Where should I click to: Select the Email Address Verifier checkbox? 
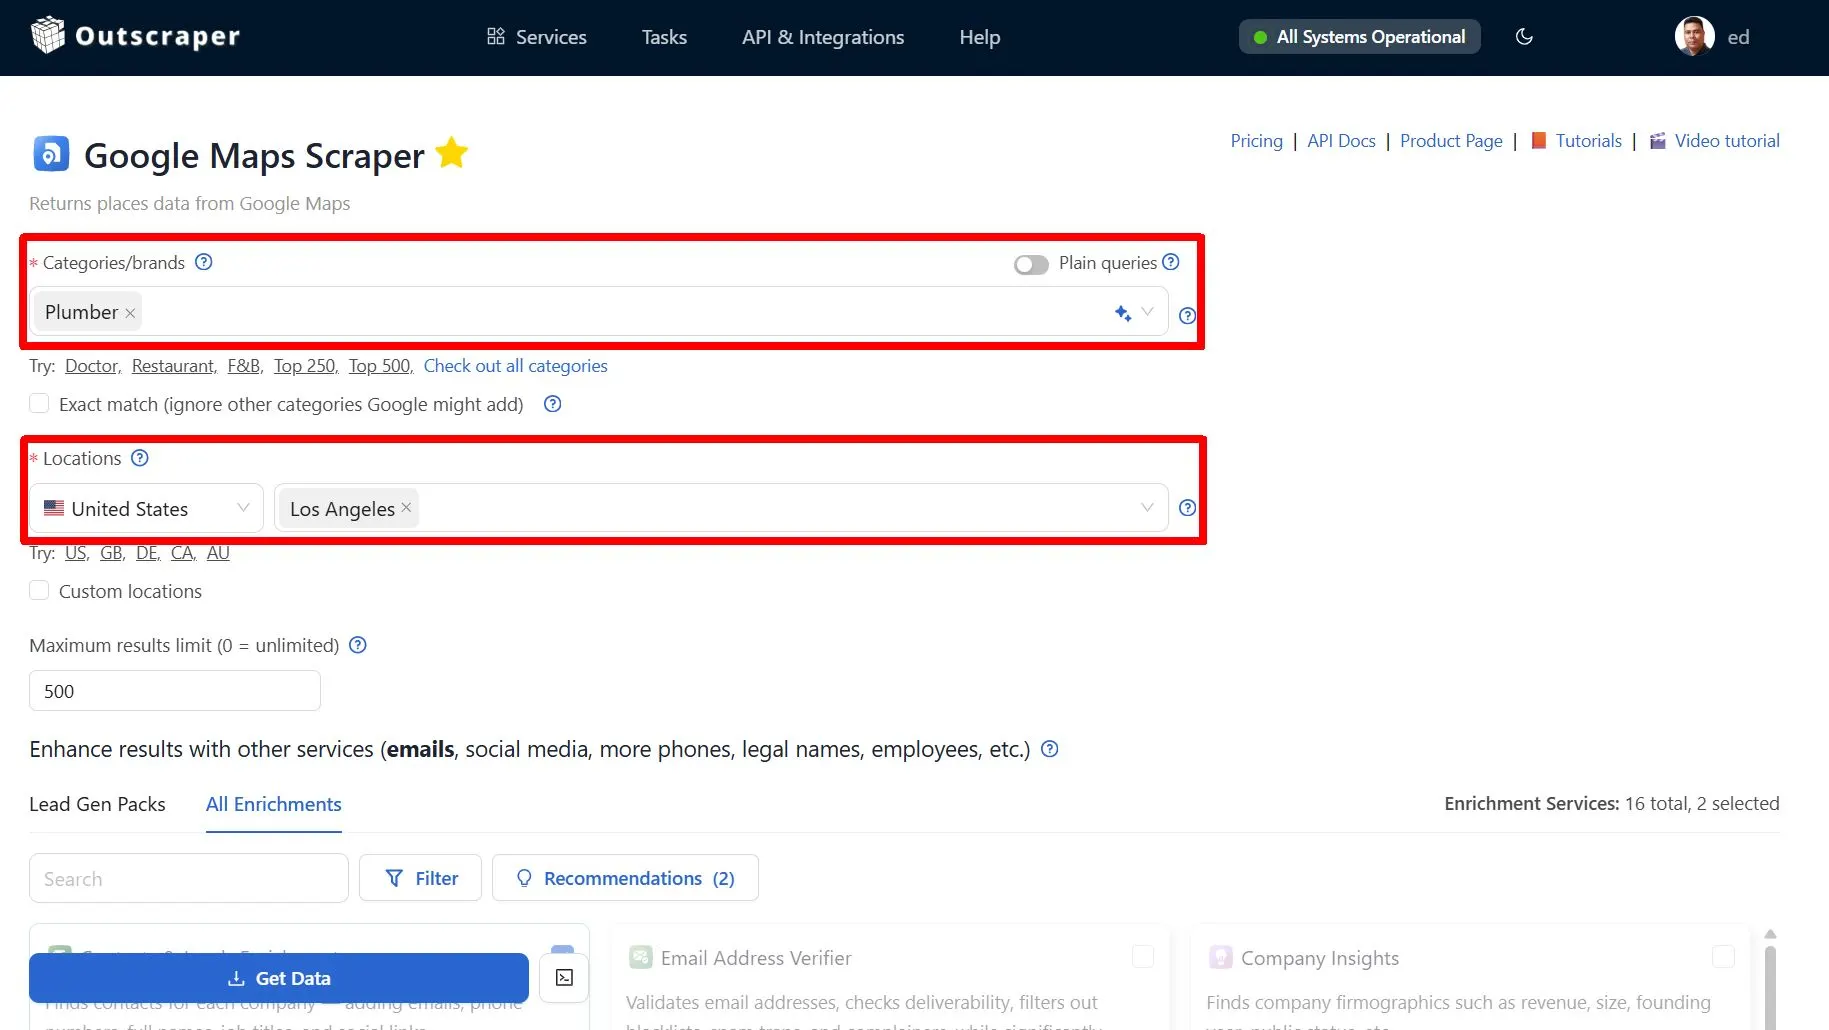[x=1142, y=957]
